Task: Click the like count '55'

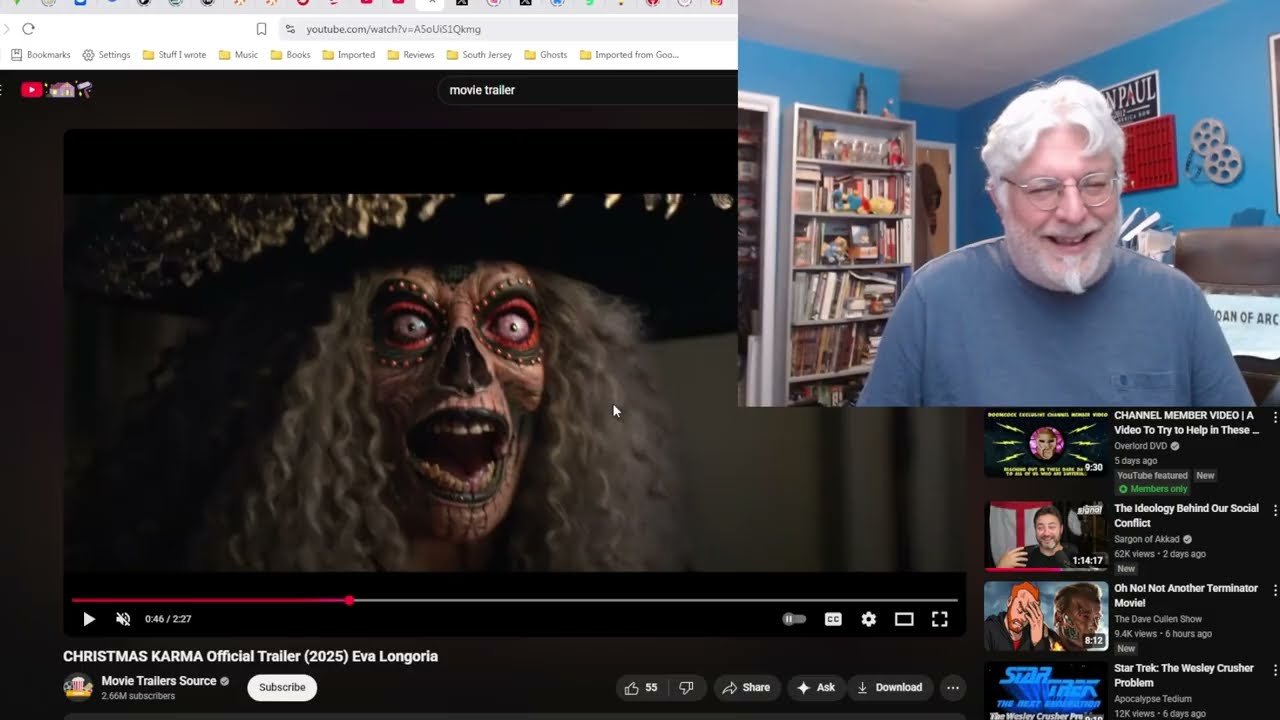Action: point(651,688)
